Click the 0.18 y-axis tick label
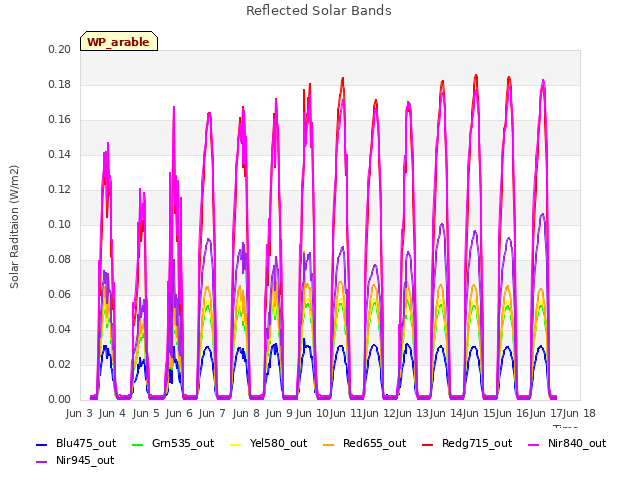Image resolution: width=640 pixels, height=480 pixels. (x=60, y=85)
